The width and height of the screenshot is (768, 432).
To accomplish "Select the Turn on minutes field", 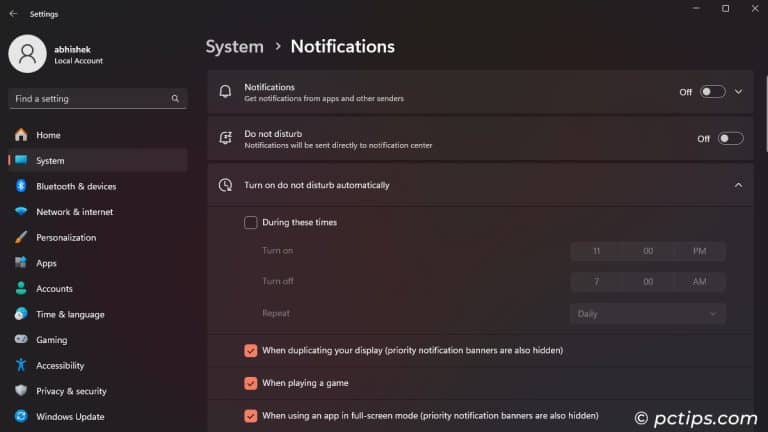I will 648,251.
